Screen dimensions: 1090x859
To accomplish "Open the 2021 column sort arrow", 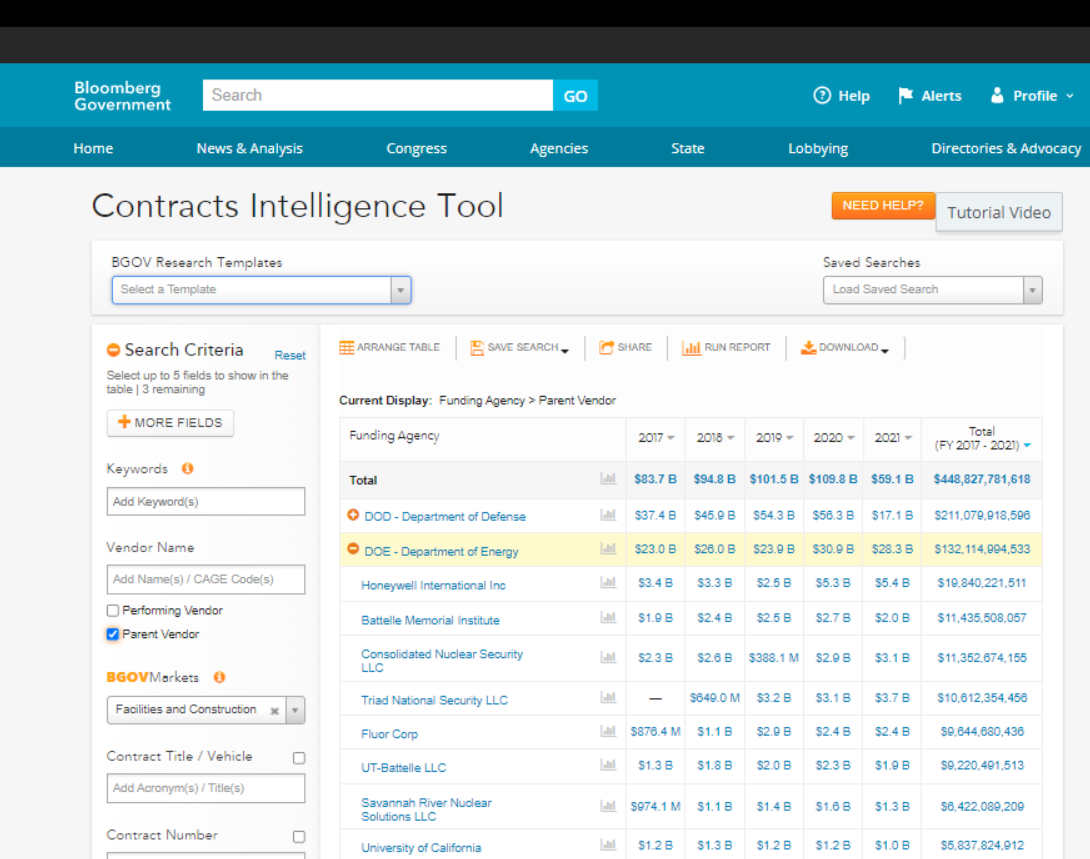I will [x=908, y=438].
